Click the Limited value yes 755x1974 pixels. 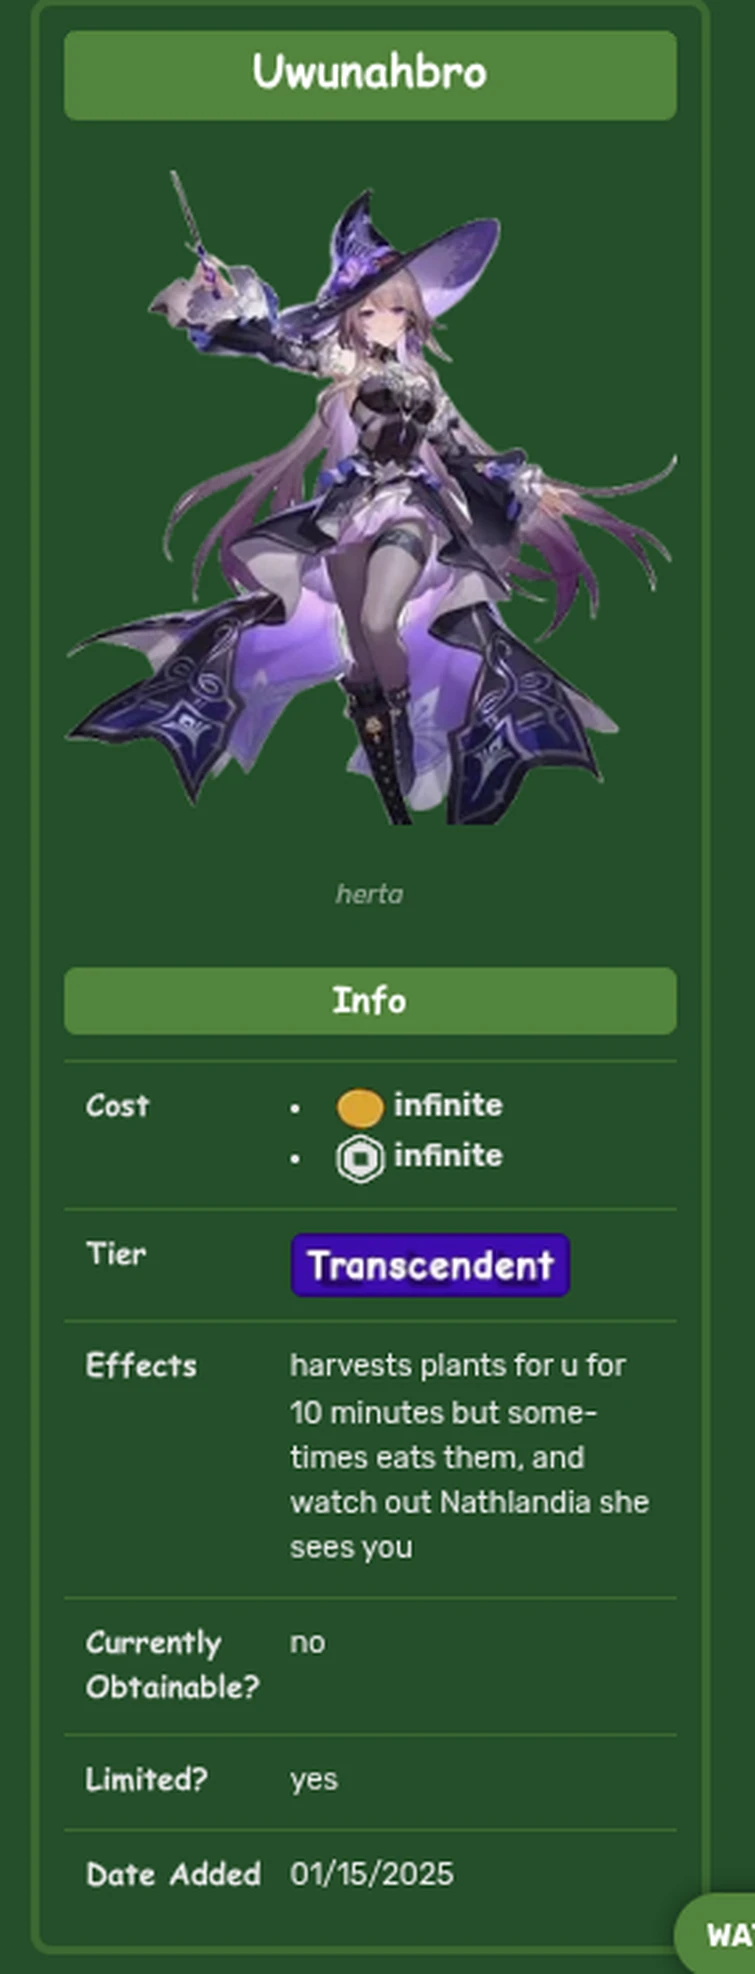pos(314,1781)
